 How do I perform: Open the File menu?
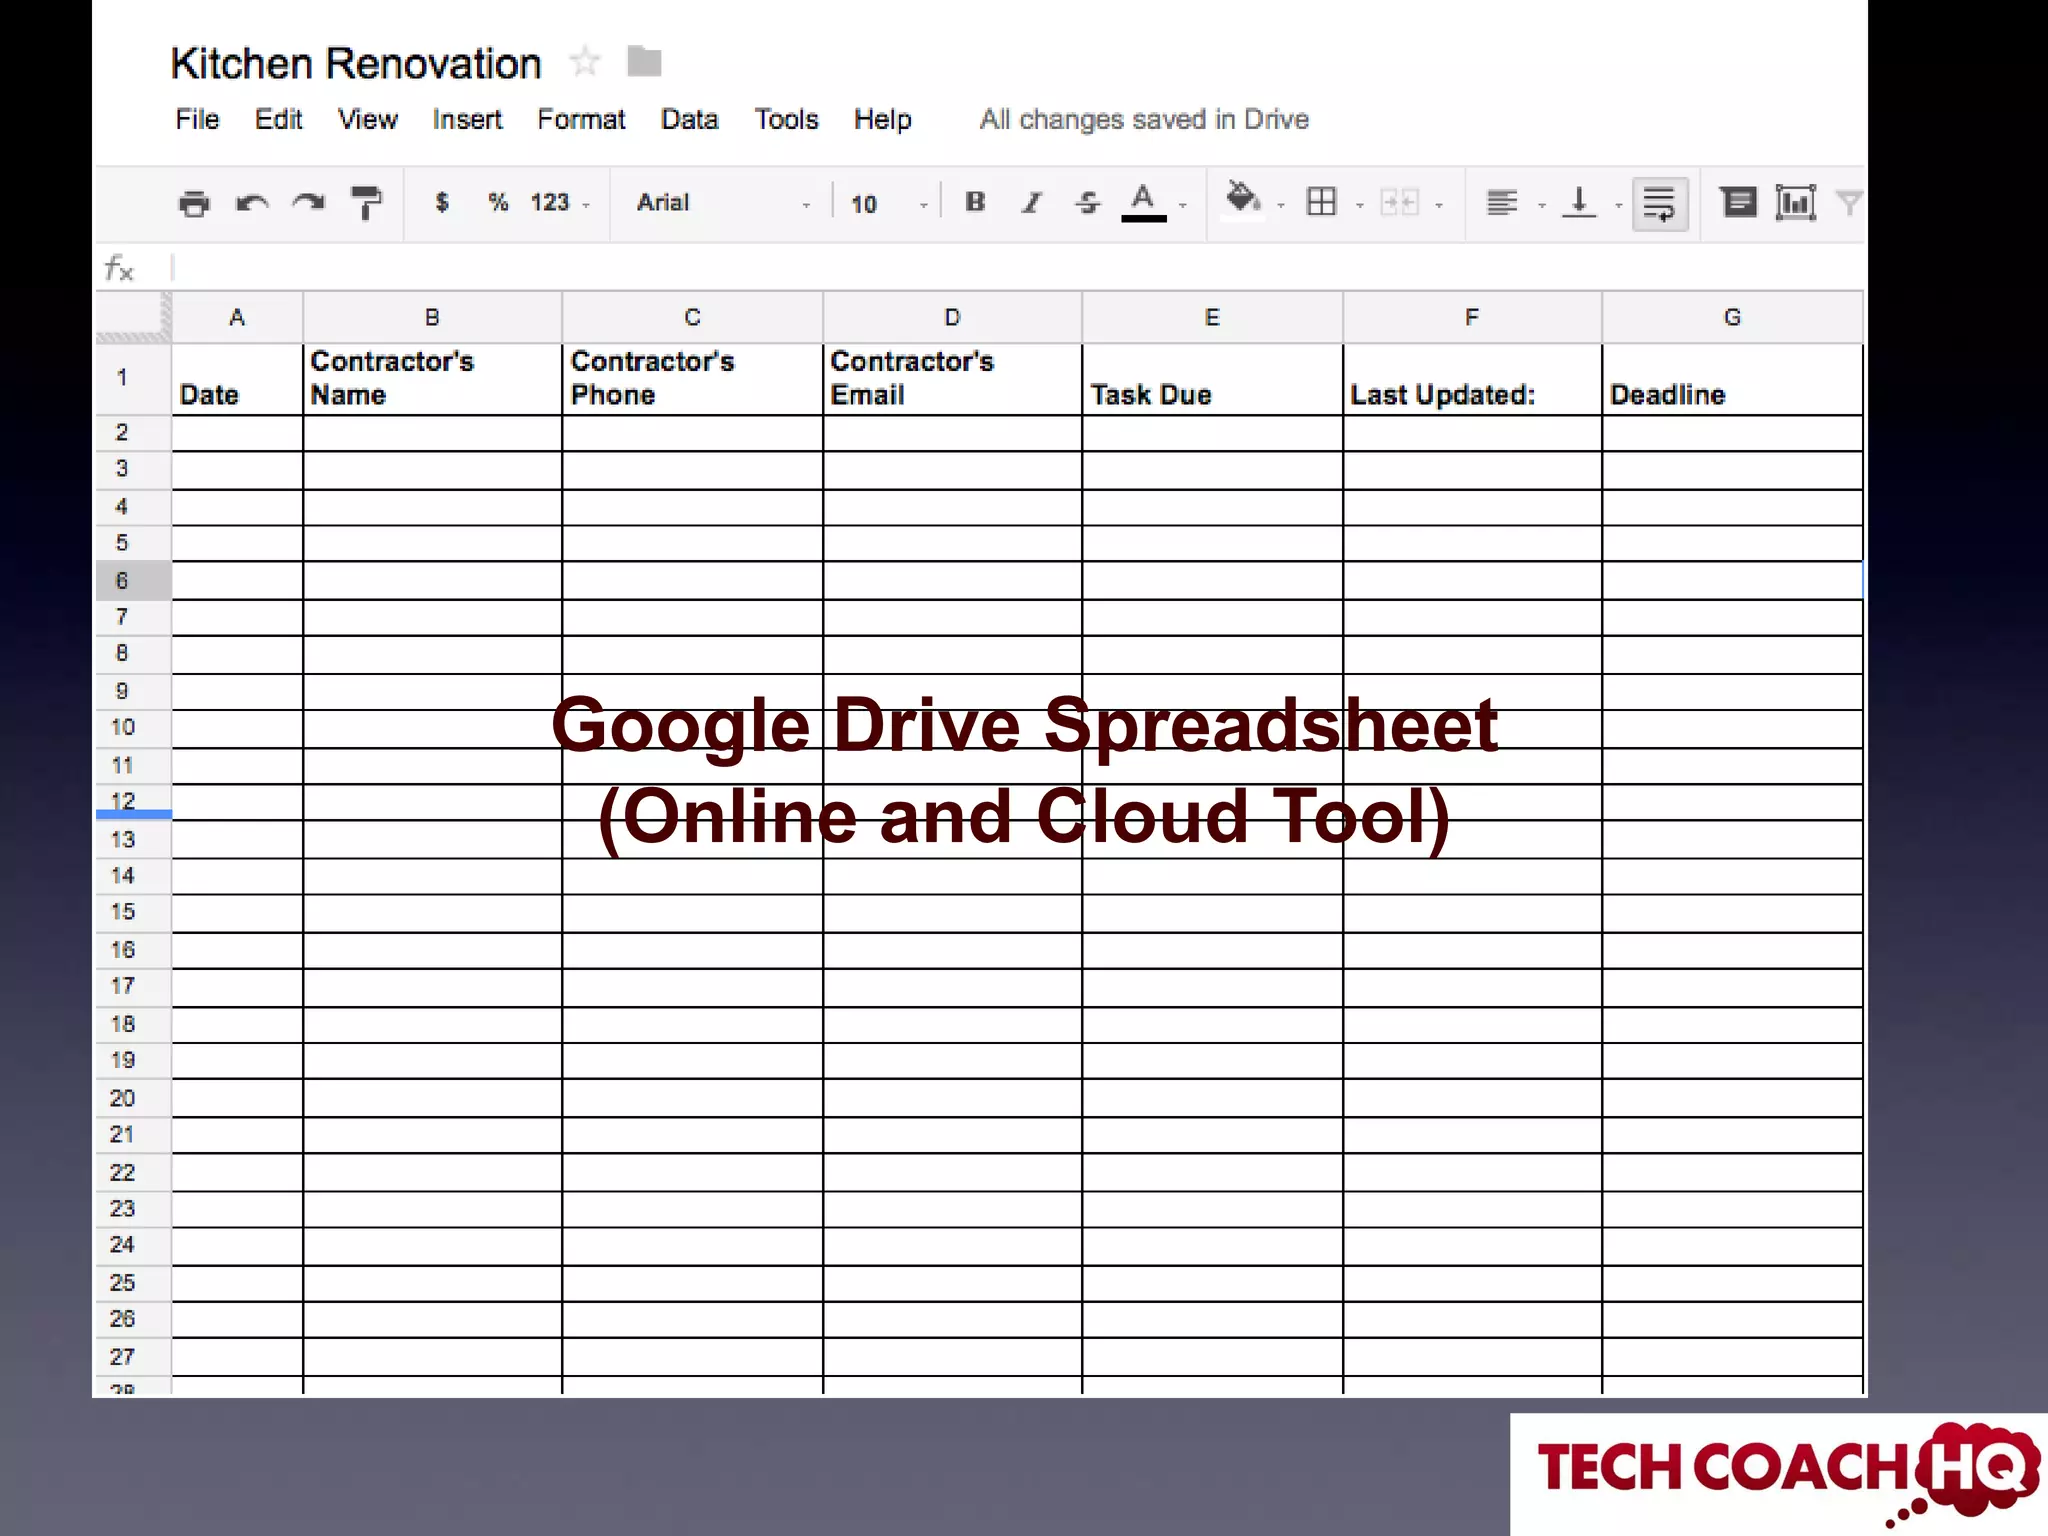coord(197,119)
